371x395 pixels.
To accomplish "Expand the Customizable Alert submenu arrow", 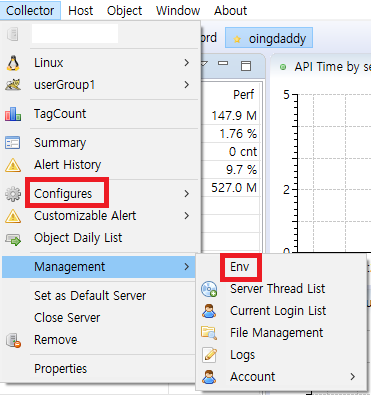I will (187, 216).
